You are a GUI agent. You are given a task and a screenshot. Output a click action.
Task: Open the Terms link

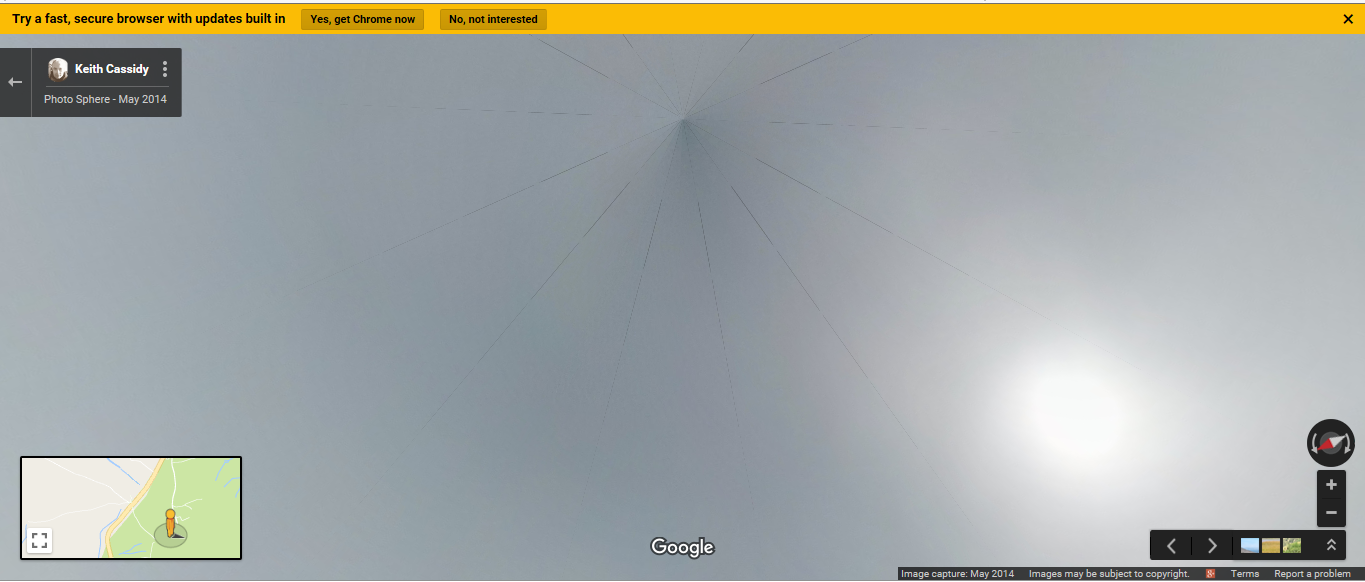(x=1245, y=574)
